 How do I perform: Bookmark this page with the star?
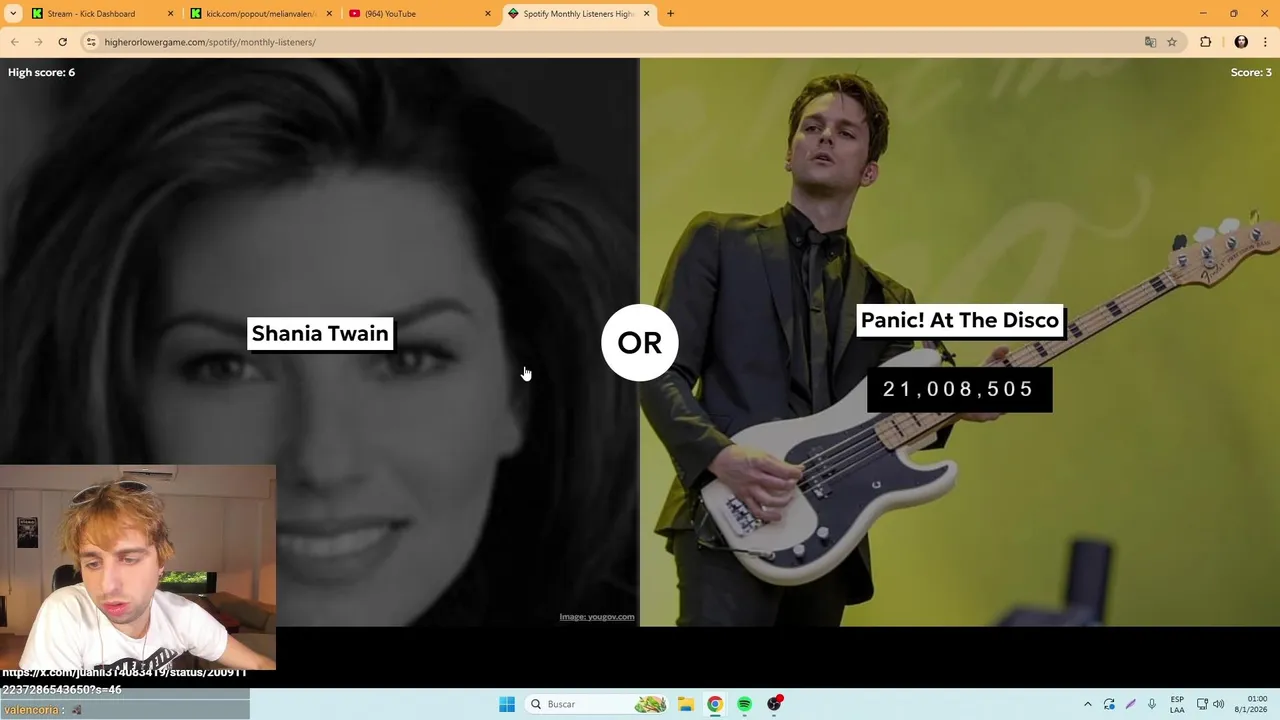(x=1172, y=42)
